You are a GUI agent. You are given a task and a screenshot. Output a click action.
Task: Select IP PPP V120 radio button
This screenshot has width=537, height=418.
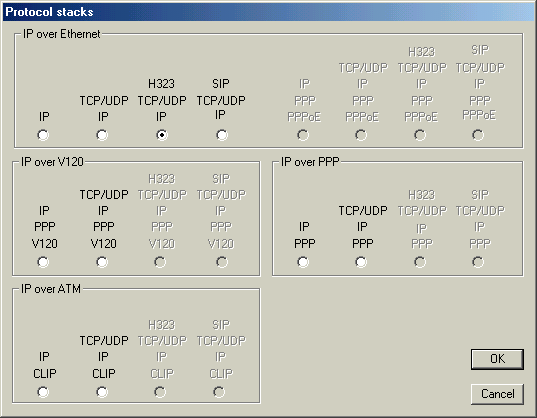coord(43,262)
